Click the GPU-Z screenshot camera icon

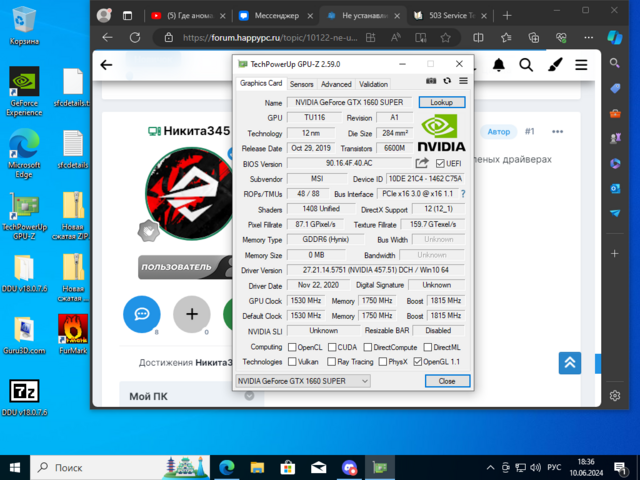click(x=431, y=81)
